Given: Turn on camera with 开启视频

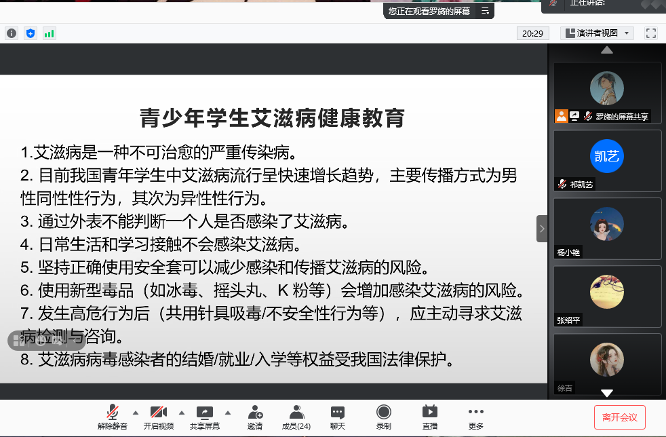Looking at the screenshot, I should (x=156, y=412).
